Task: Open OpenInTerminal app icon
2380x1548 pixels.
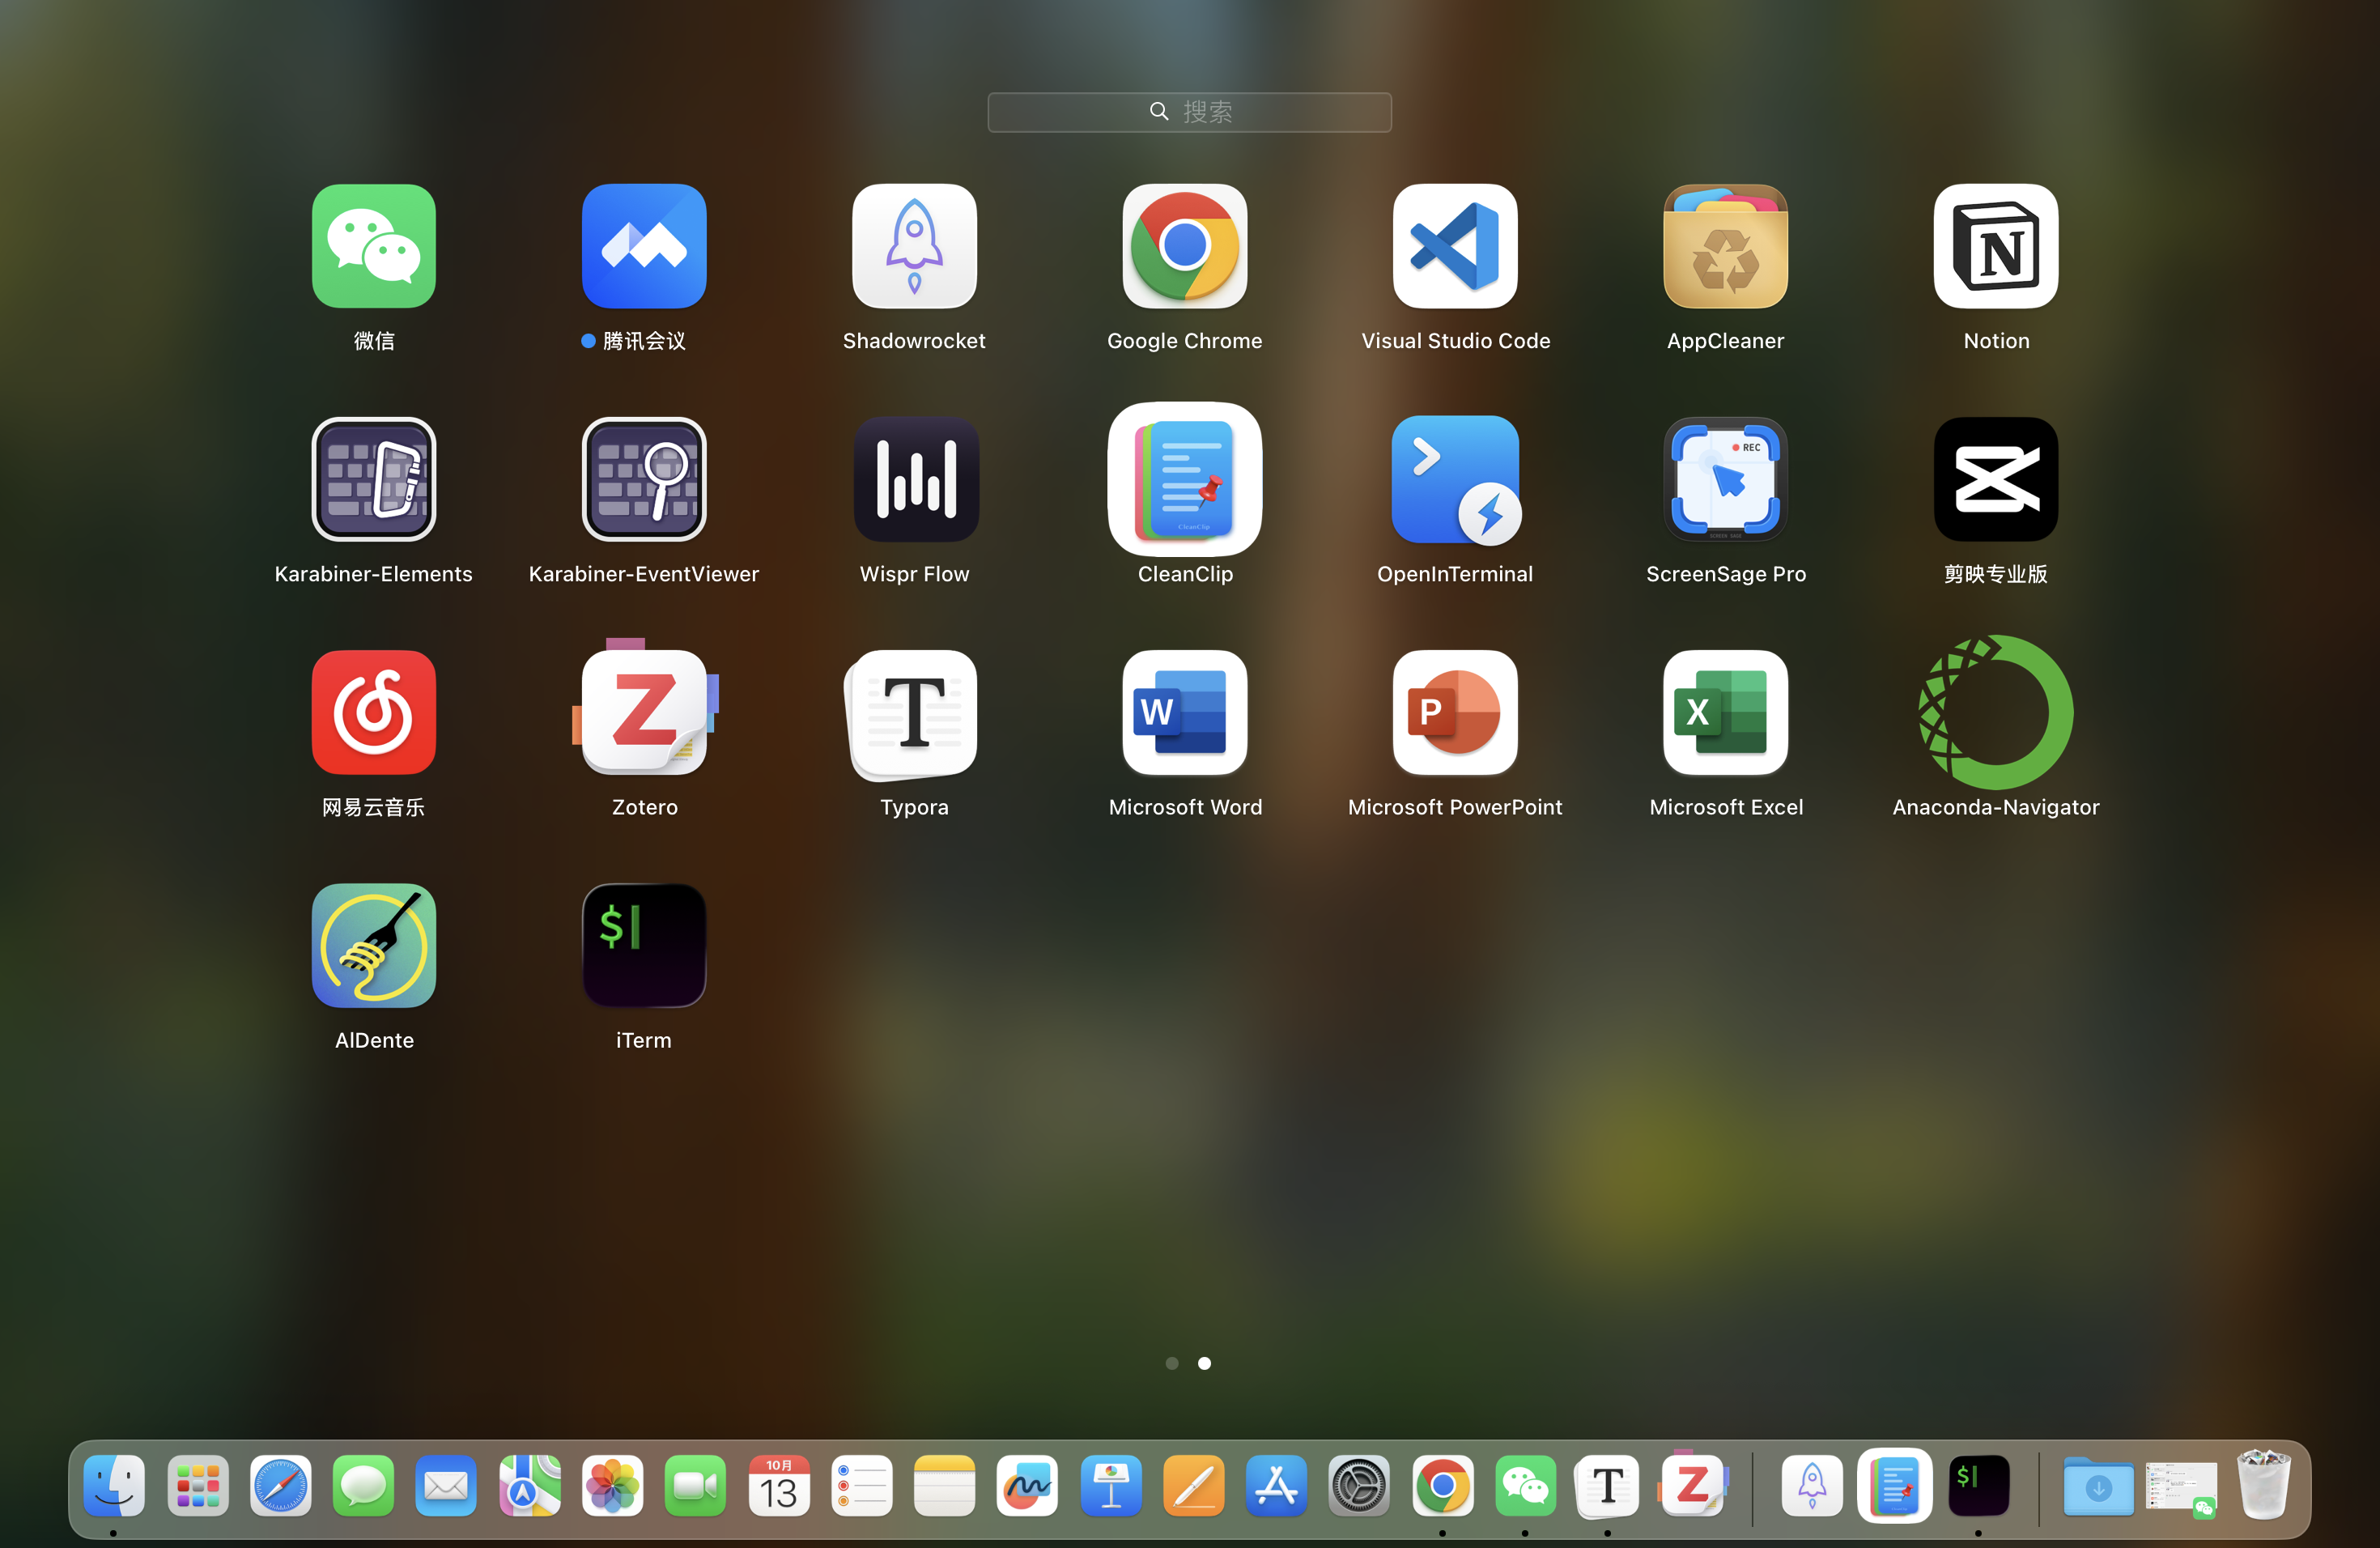Action: [1455, 479]
